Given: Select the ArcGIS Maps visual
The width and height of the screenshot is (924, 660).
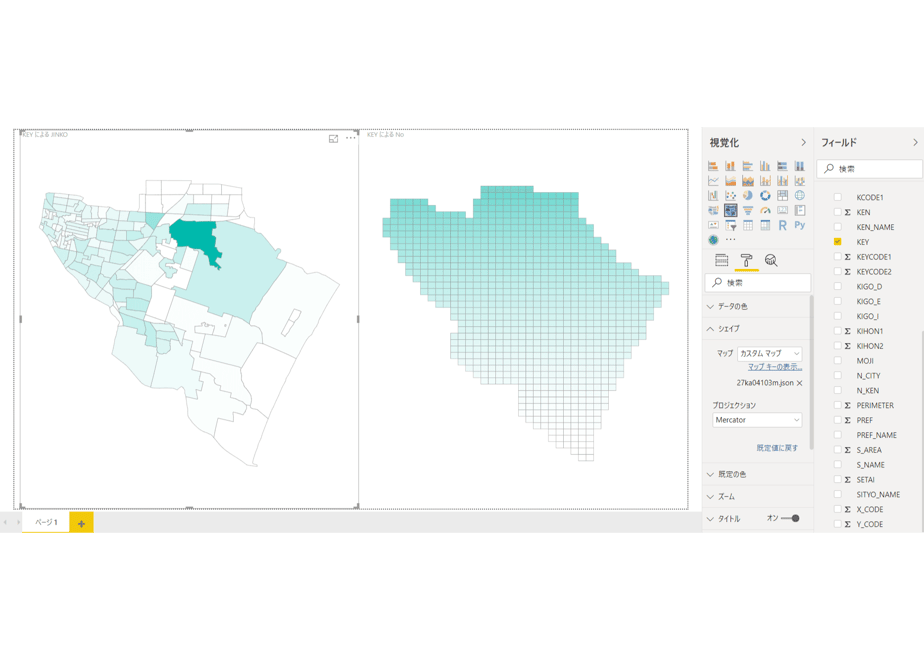Looking at the screenshot, I should [x=713, y=240].
